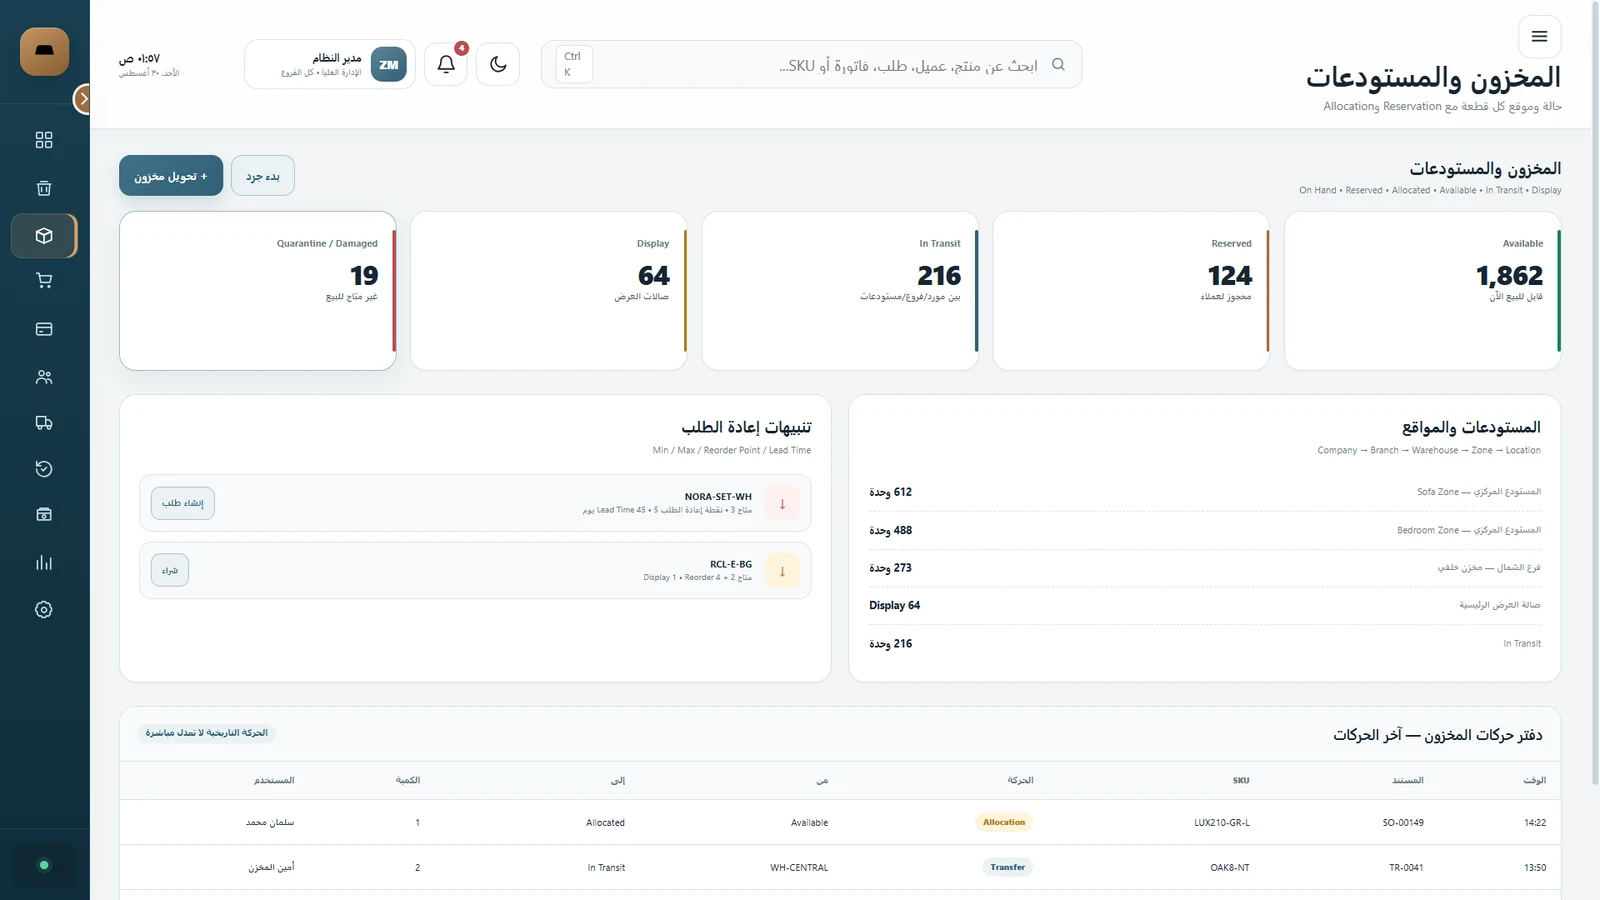Open the storefront sidebar icon
Image resolution: width=1600 pixels, height=900 pixels.
[44, 515]
